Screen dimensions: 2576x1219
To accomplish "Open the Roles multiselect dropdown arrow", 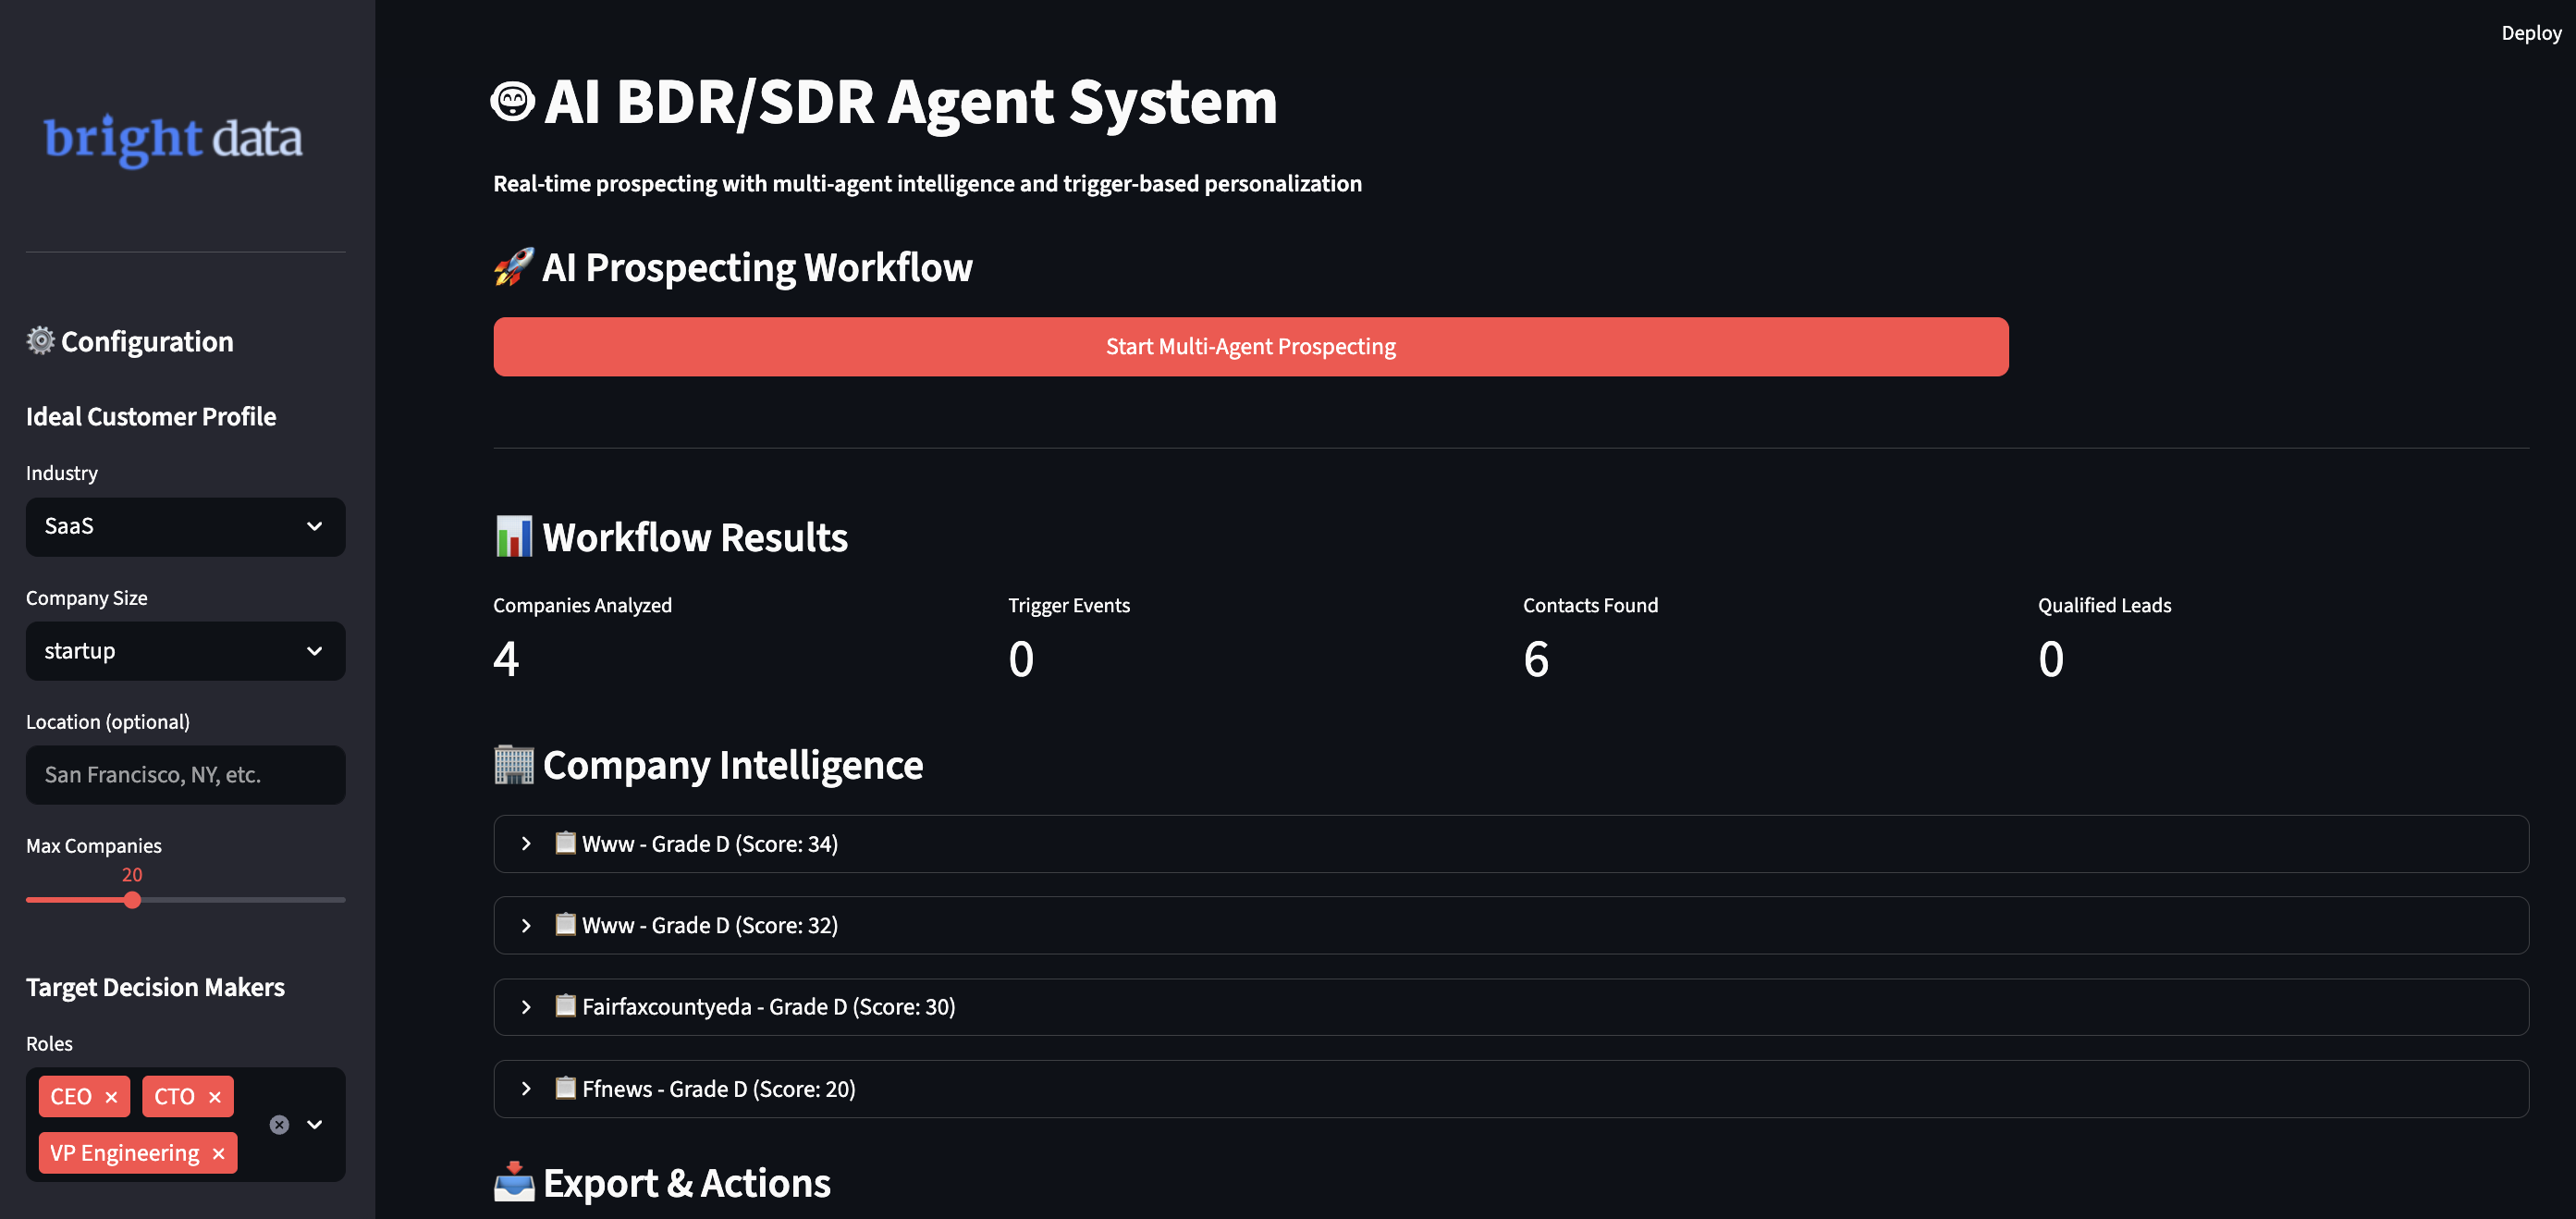I will point(316,1124).
